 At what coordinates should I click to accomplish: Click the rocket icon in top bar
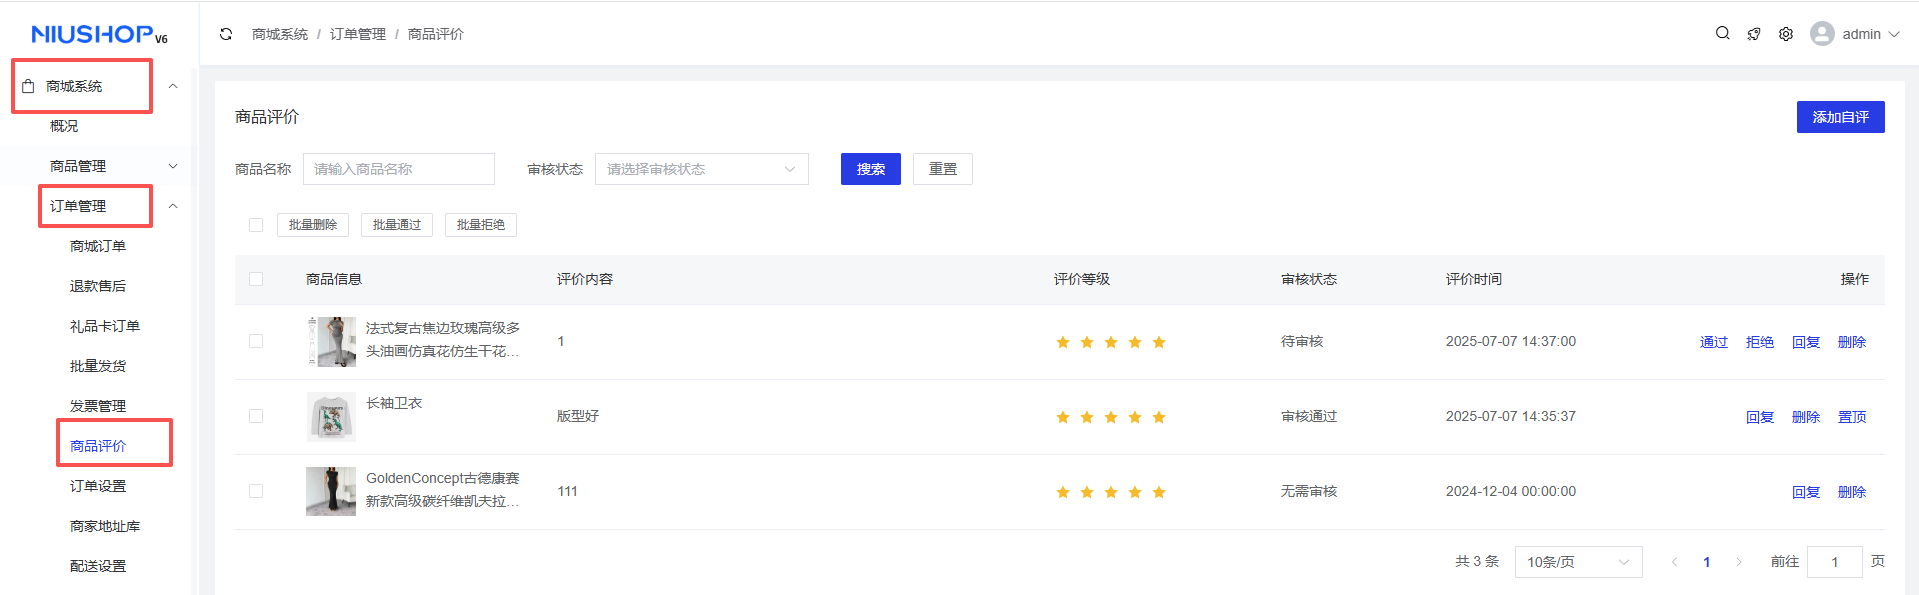click(1754, 34)
